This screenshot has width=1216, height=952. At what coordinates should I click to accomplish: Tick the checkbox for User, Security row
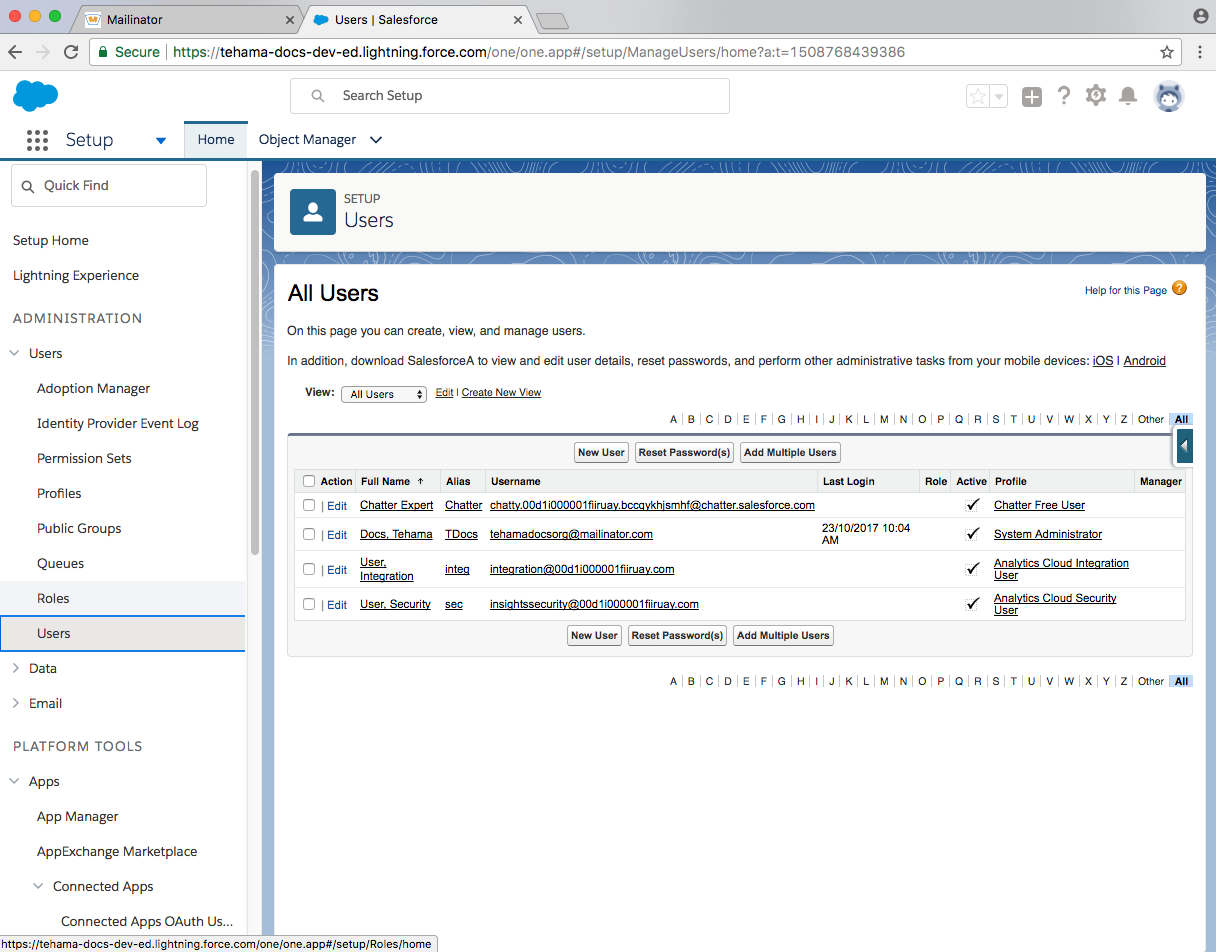coord(309,604)
